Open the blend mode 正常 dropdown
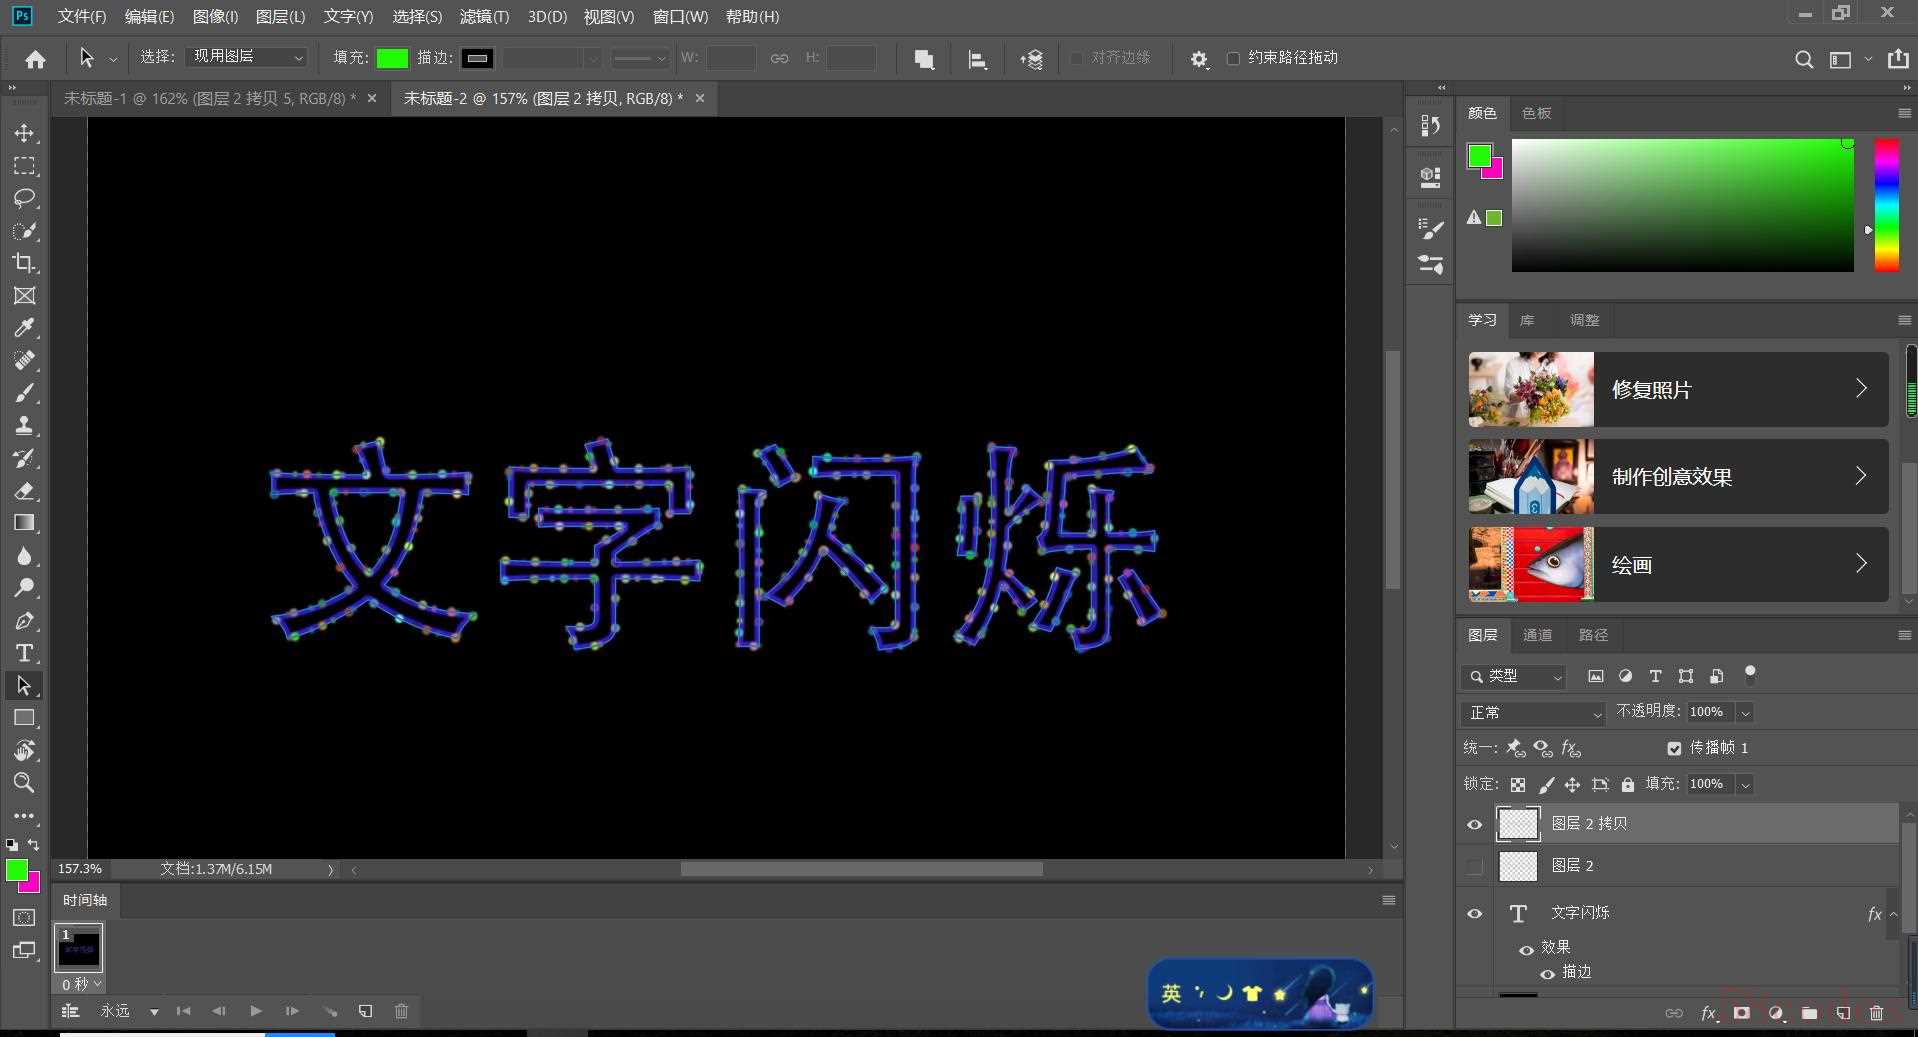The height and width of the screenshot is (1037, 1918). point(1532,713)
